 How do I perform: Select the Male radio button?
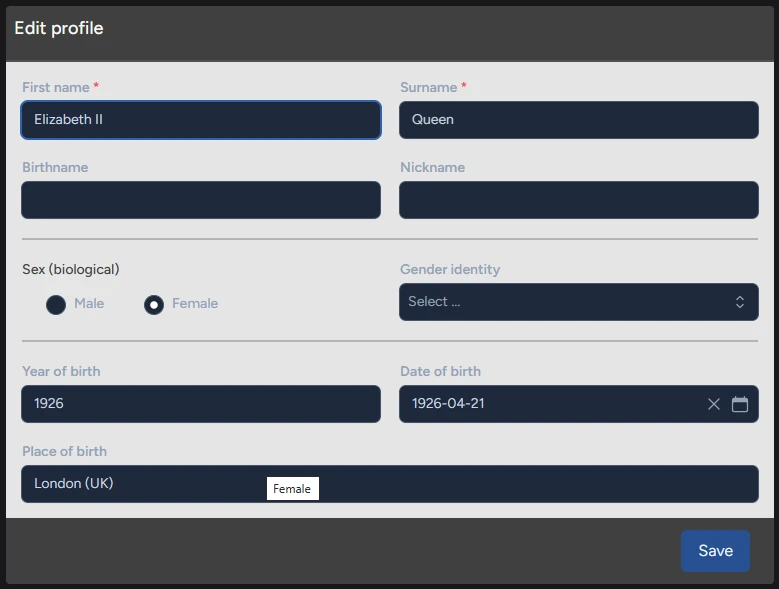pos(56,304)
